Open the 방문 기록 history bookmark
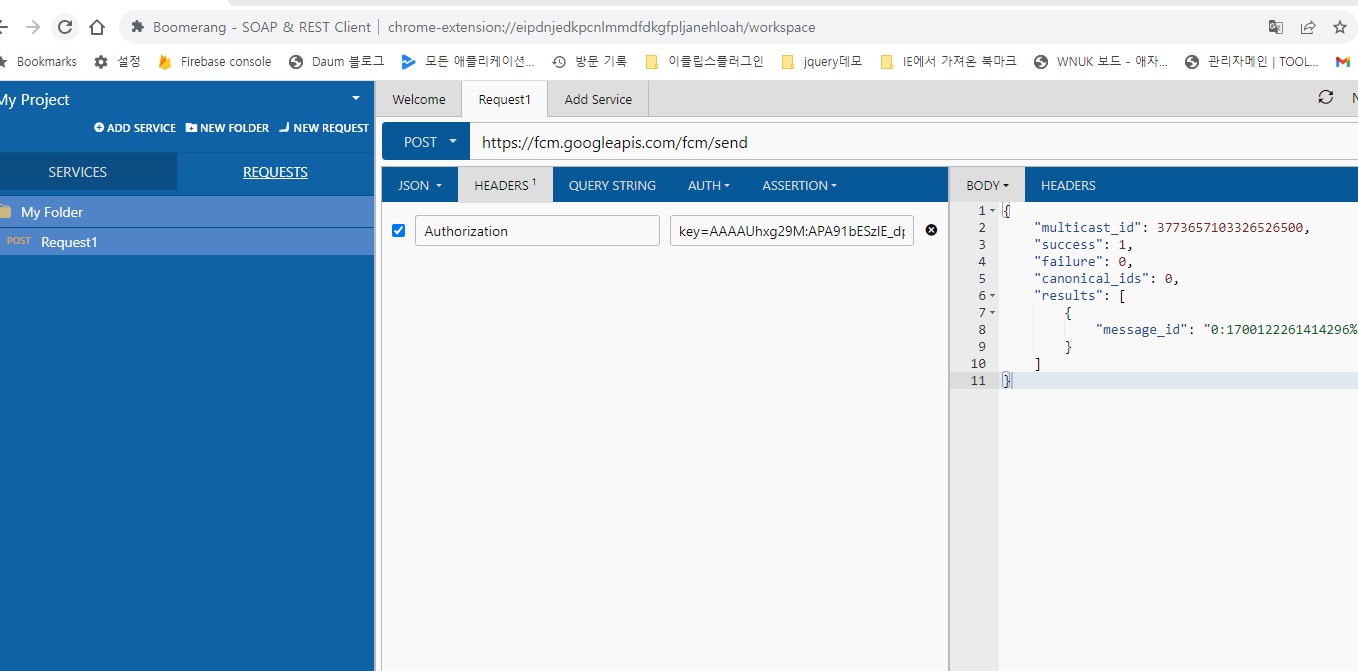Viewport: 1358px width, 671px height. pyautogui.click(x=590, y=61)
